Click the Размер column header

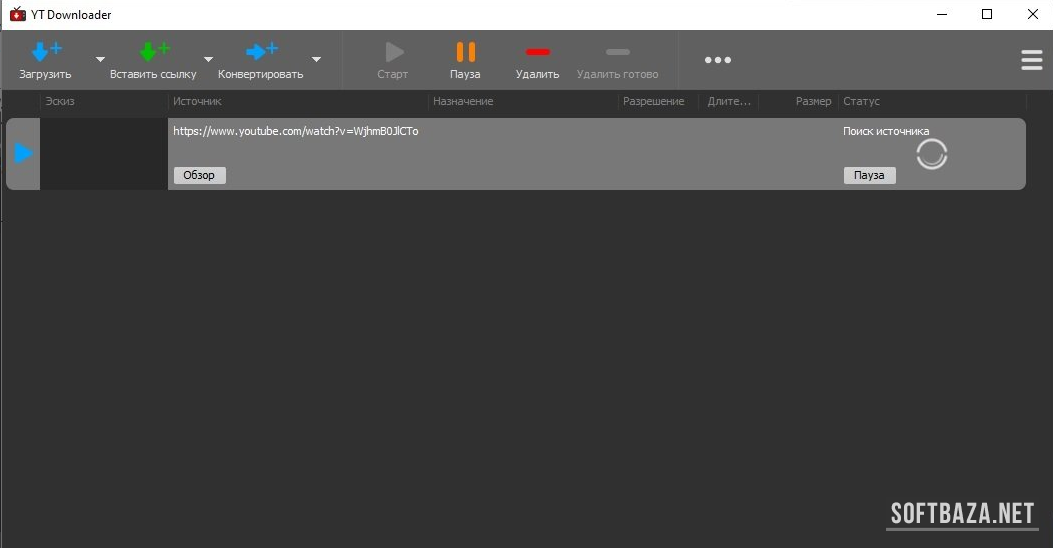[x=813, y=101]
